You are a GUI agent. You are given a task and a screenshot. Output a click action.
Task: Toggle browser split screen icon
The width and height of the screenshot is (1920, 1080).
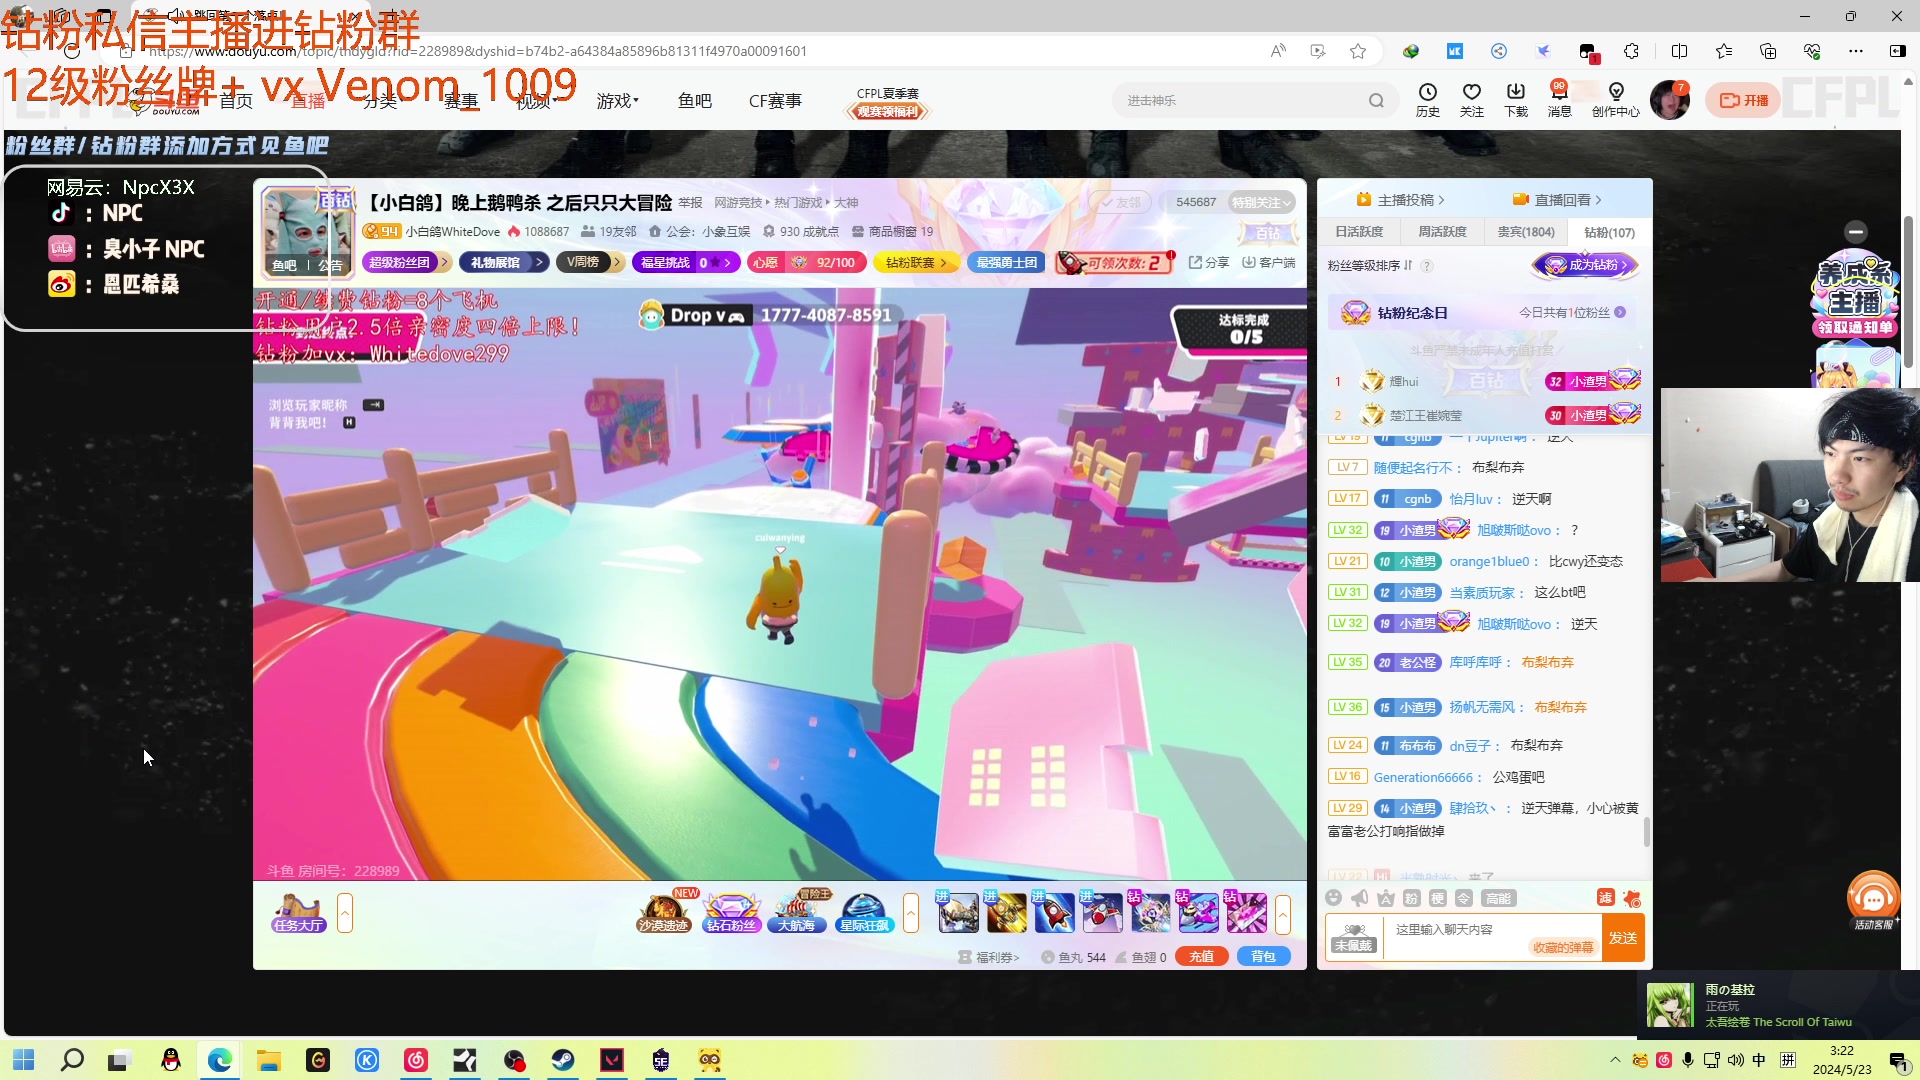[1679, 51]
